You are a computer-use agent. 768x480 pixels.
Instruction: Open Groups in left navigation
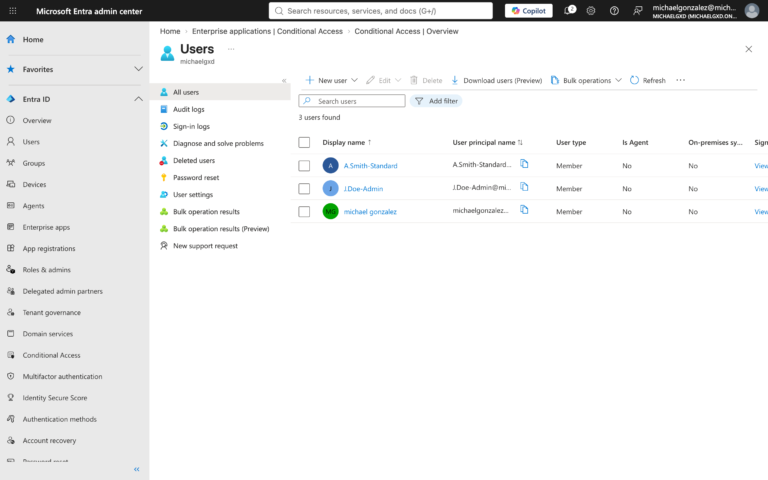tap(33, 163)
